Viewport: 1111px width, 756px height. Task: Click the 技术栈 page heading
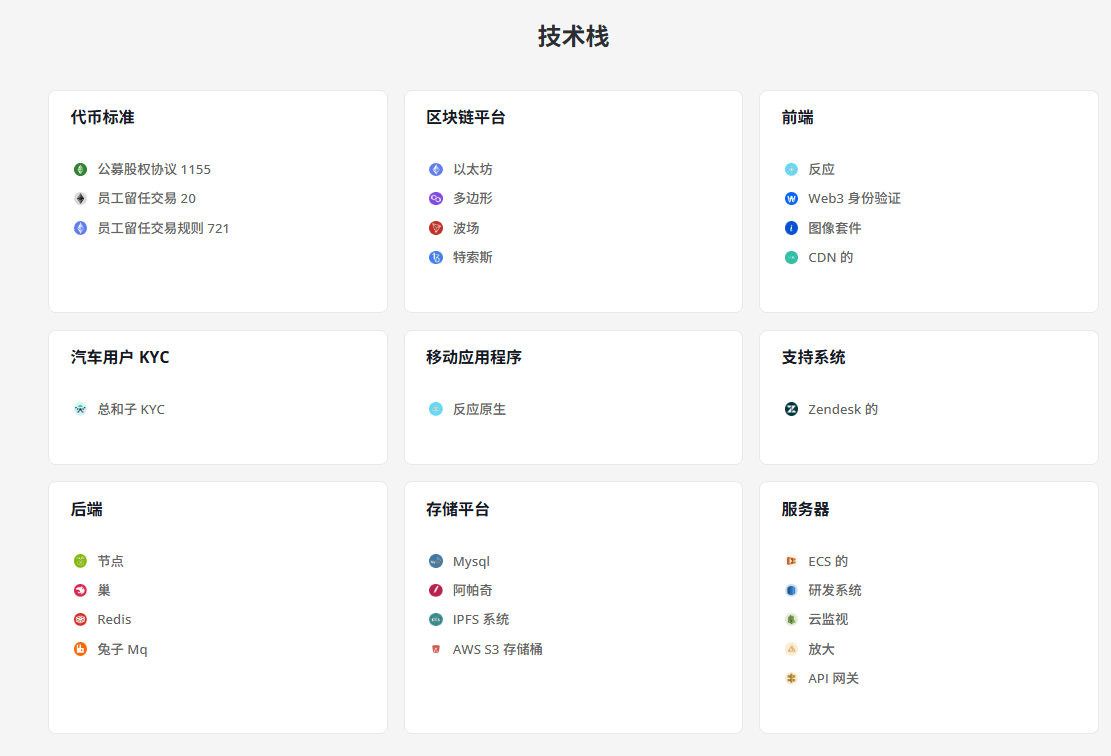point(573,37)
